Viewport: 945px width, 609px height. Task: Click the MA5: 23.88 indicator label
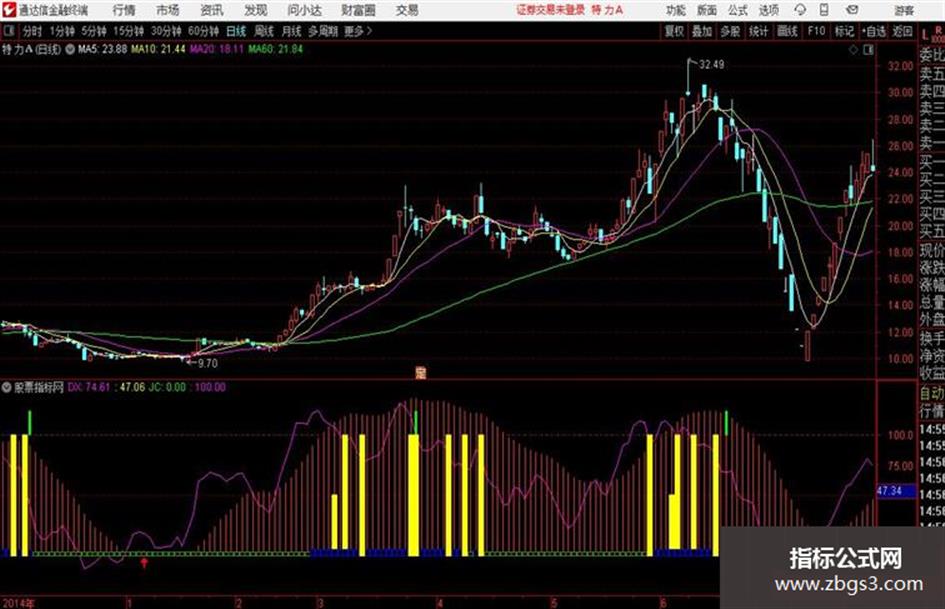[102, 49]
